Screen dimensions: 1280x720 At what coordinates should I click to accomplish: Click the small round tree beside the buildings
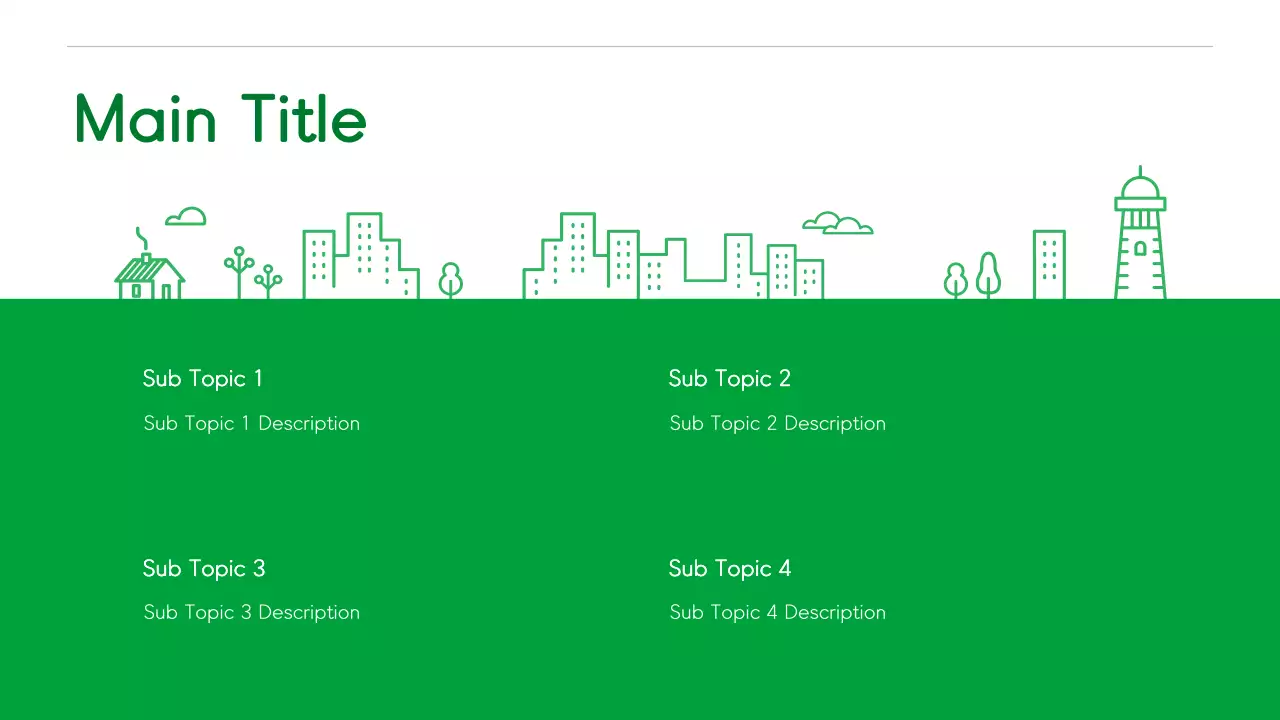[450, 278]
